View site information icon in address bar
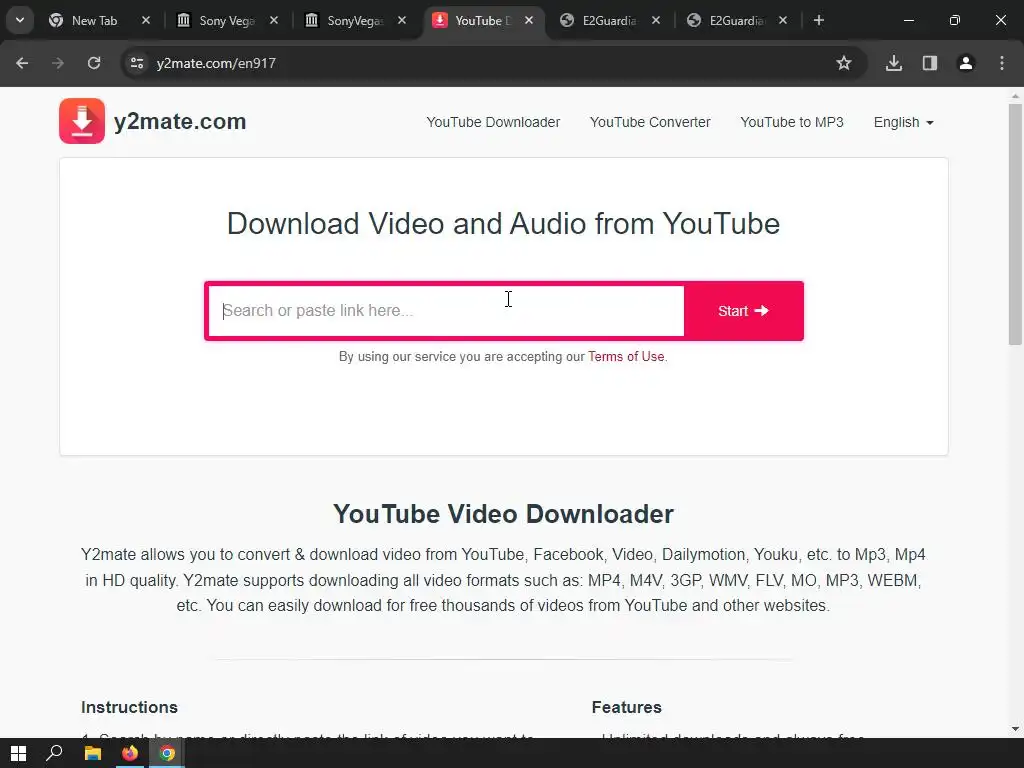1024x768 pixels. point(137,63)
